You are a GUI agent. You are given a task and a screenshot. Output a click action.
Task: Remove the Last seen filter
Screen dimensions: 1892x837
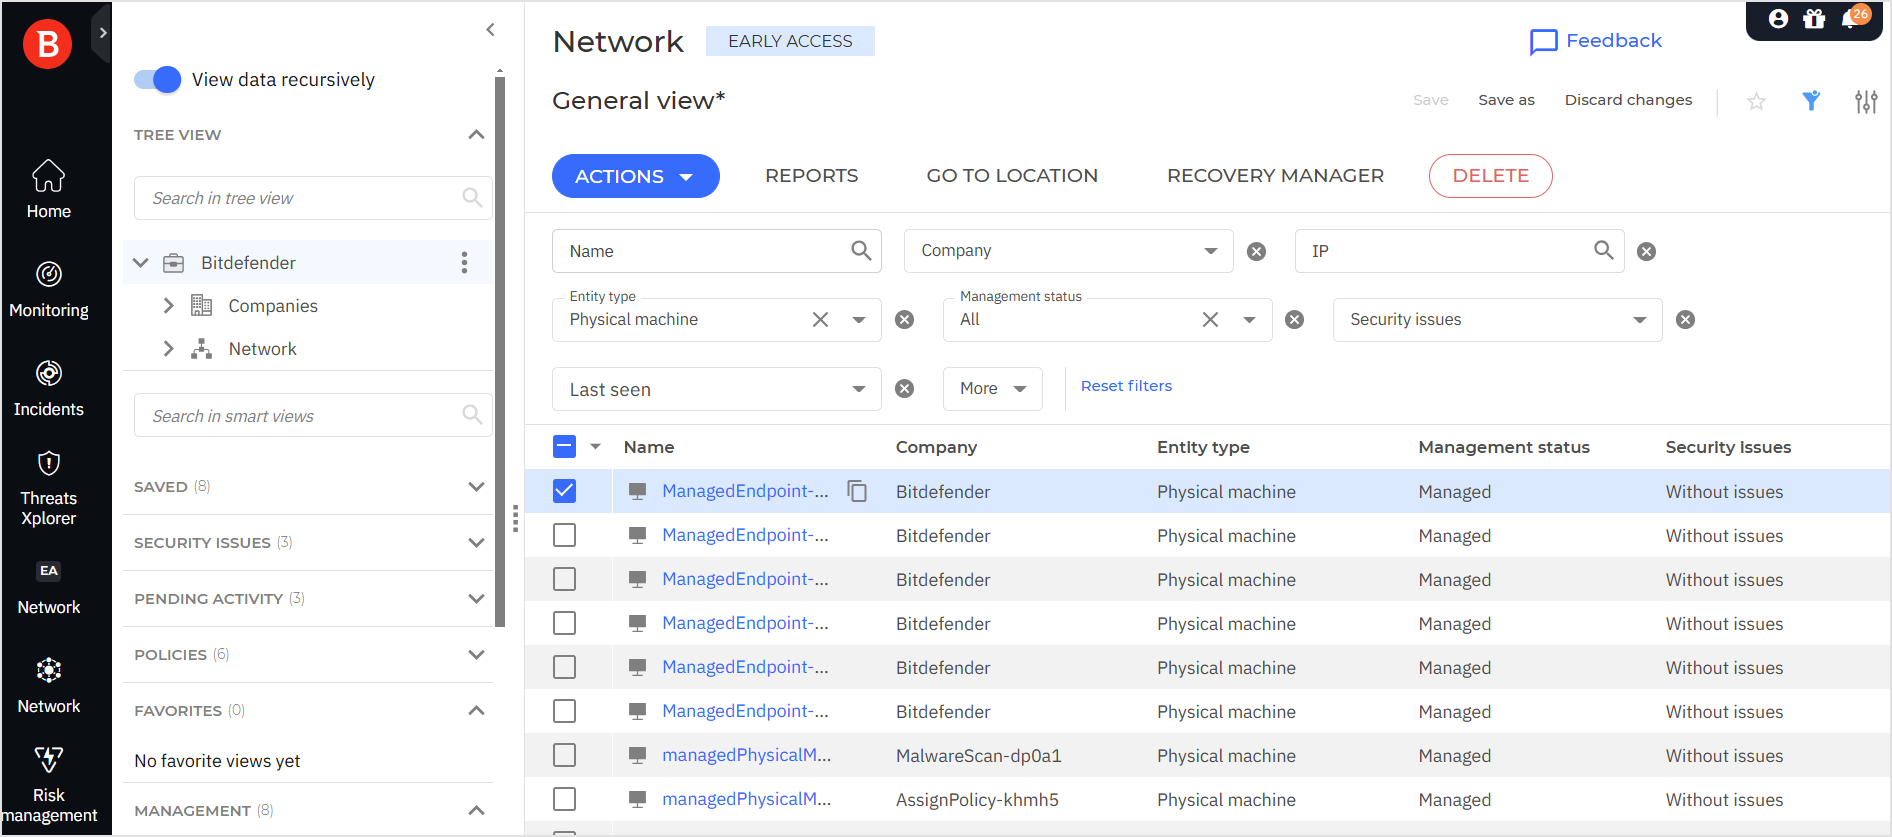(x=904, y=388)
